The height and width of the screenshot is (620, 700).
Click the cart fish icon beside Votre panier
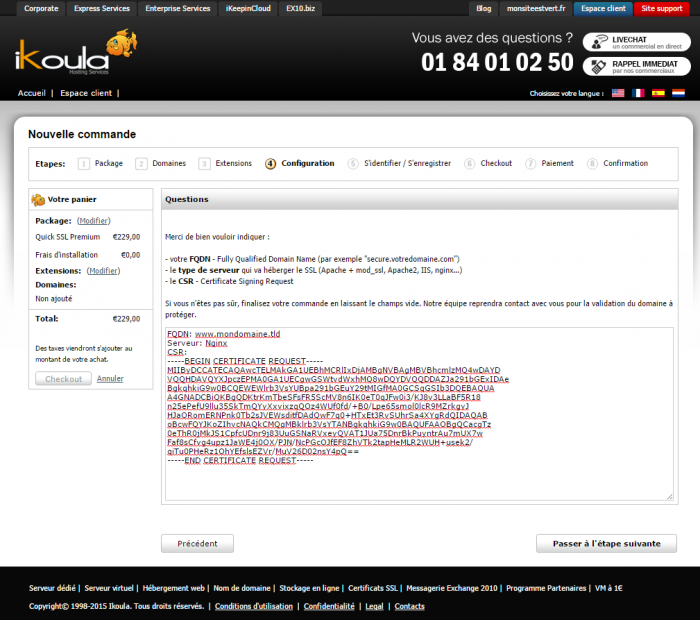38,199
